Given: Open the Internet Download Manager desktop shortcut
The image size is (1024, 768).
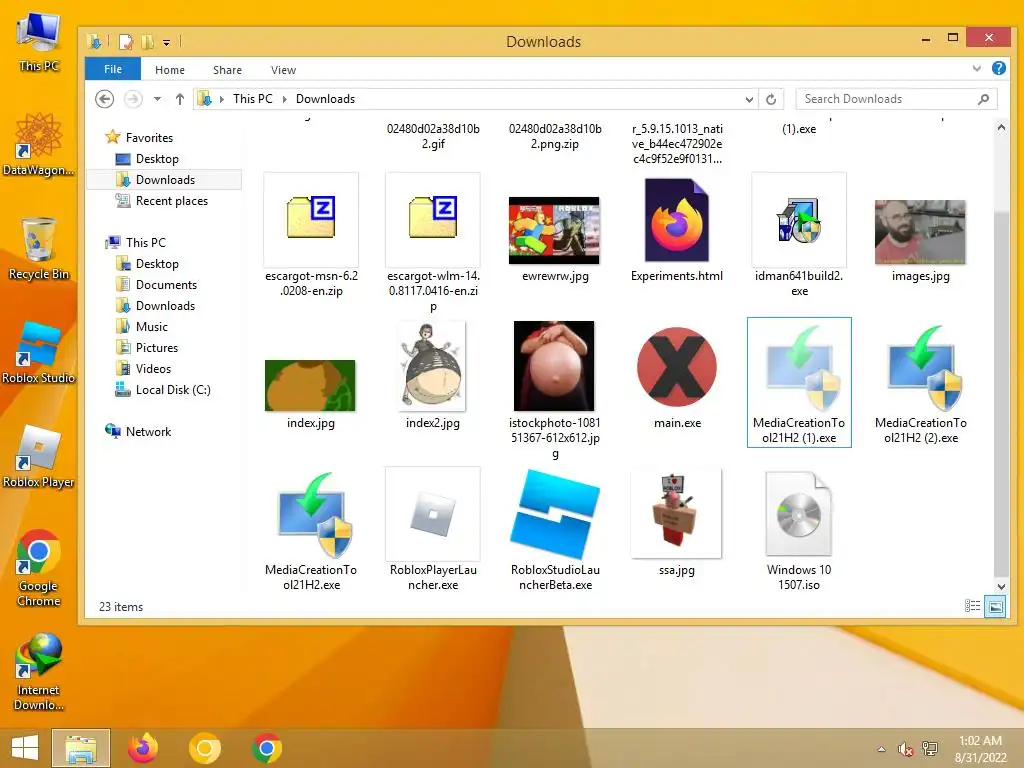Looking at the screenshot, I should 39,672.
